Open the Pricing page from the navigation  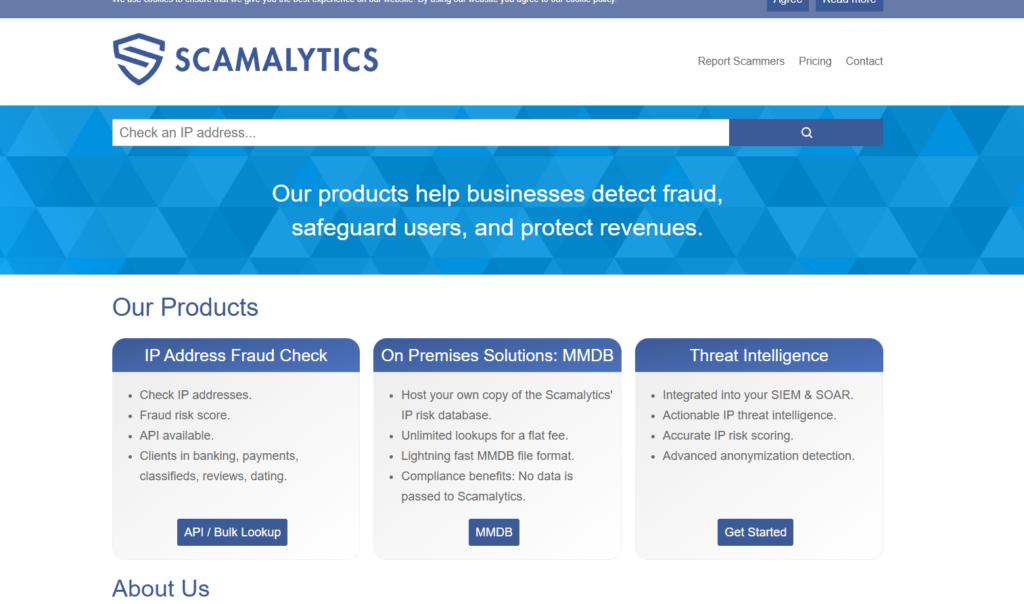(815, 61)
